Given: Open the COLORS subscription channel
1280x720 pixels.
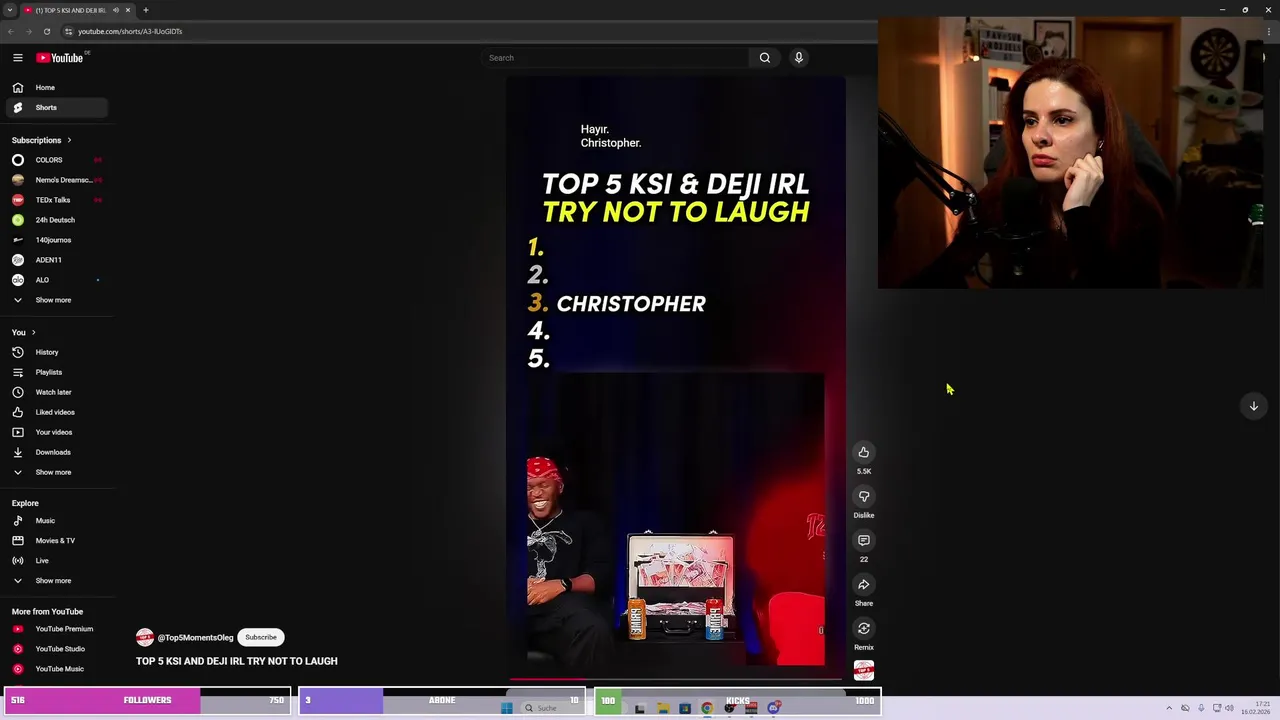Looking at the screenshot, I should point(55,160).
